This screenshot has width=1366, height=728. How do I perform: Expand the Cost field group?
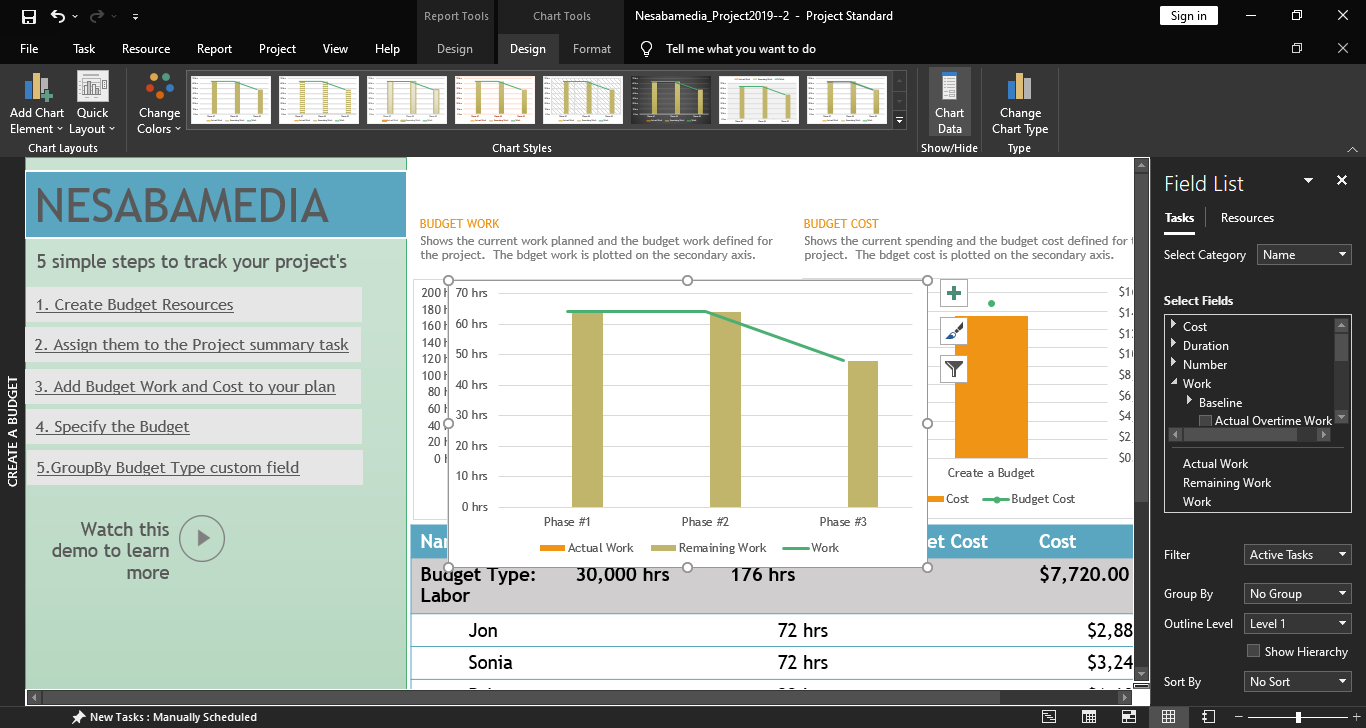click(x=1173, y=326)
